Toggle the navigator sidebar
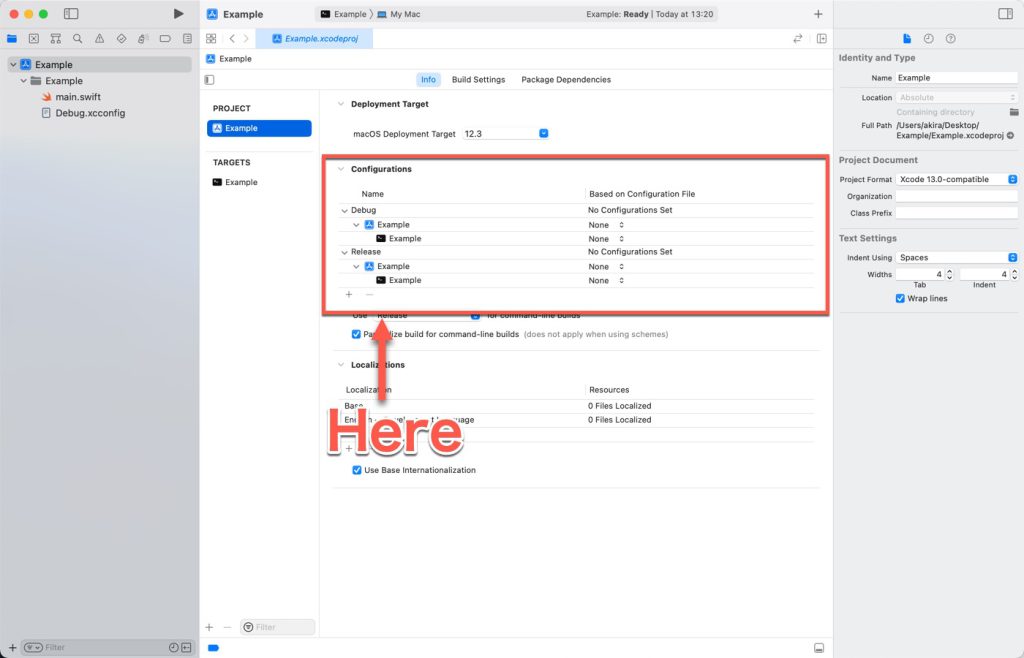The image size is (1024, 658). click(x=71, y=14)
